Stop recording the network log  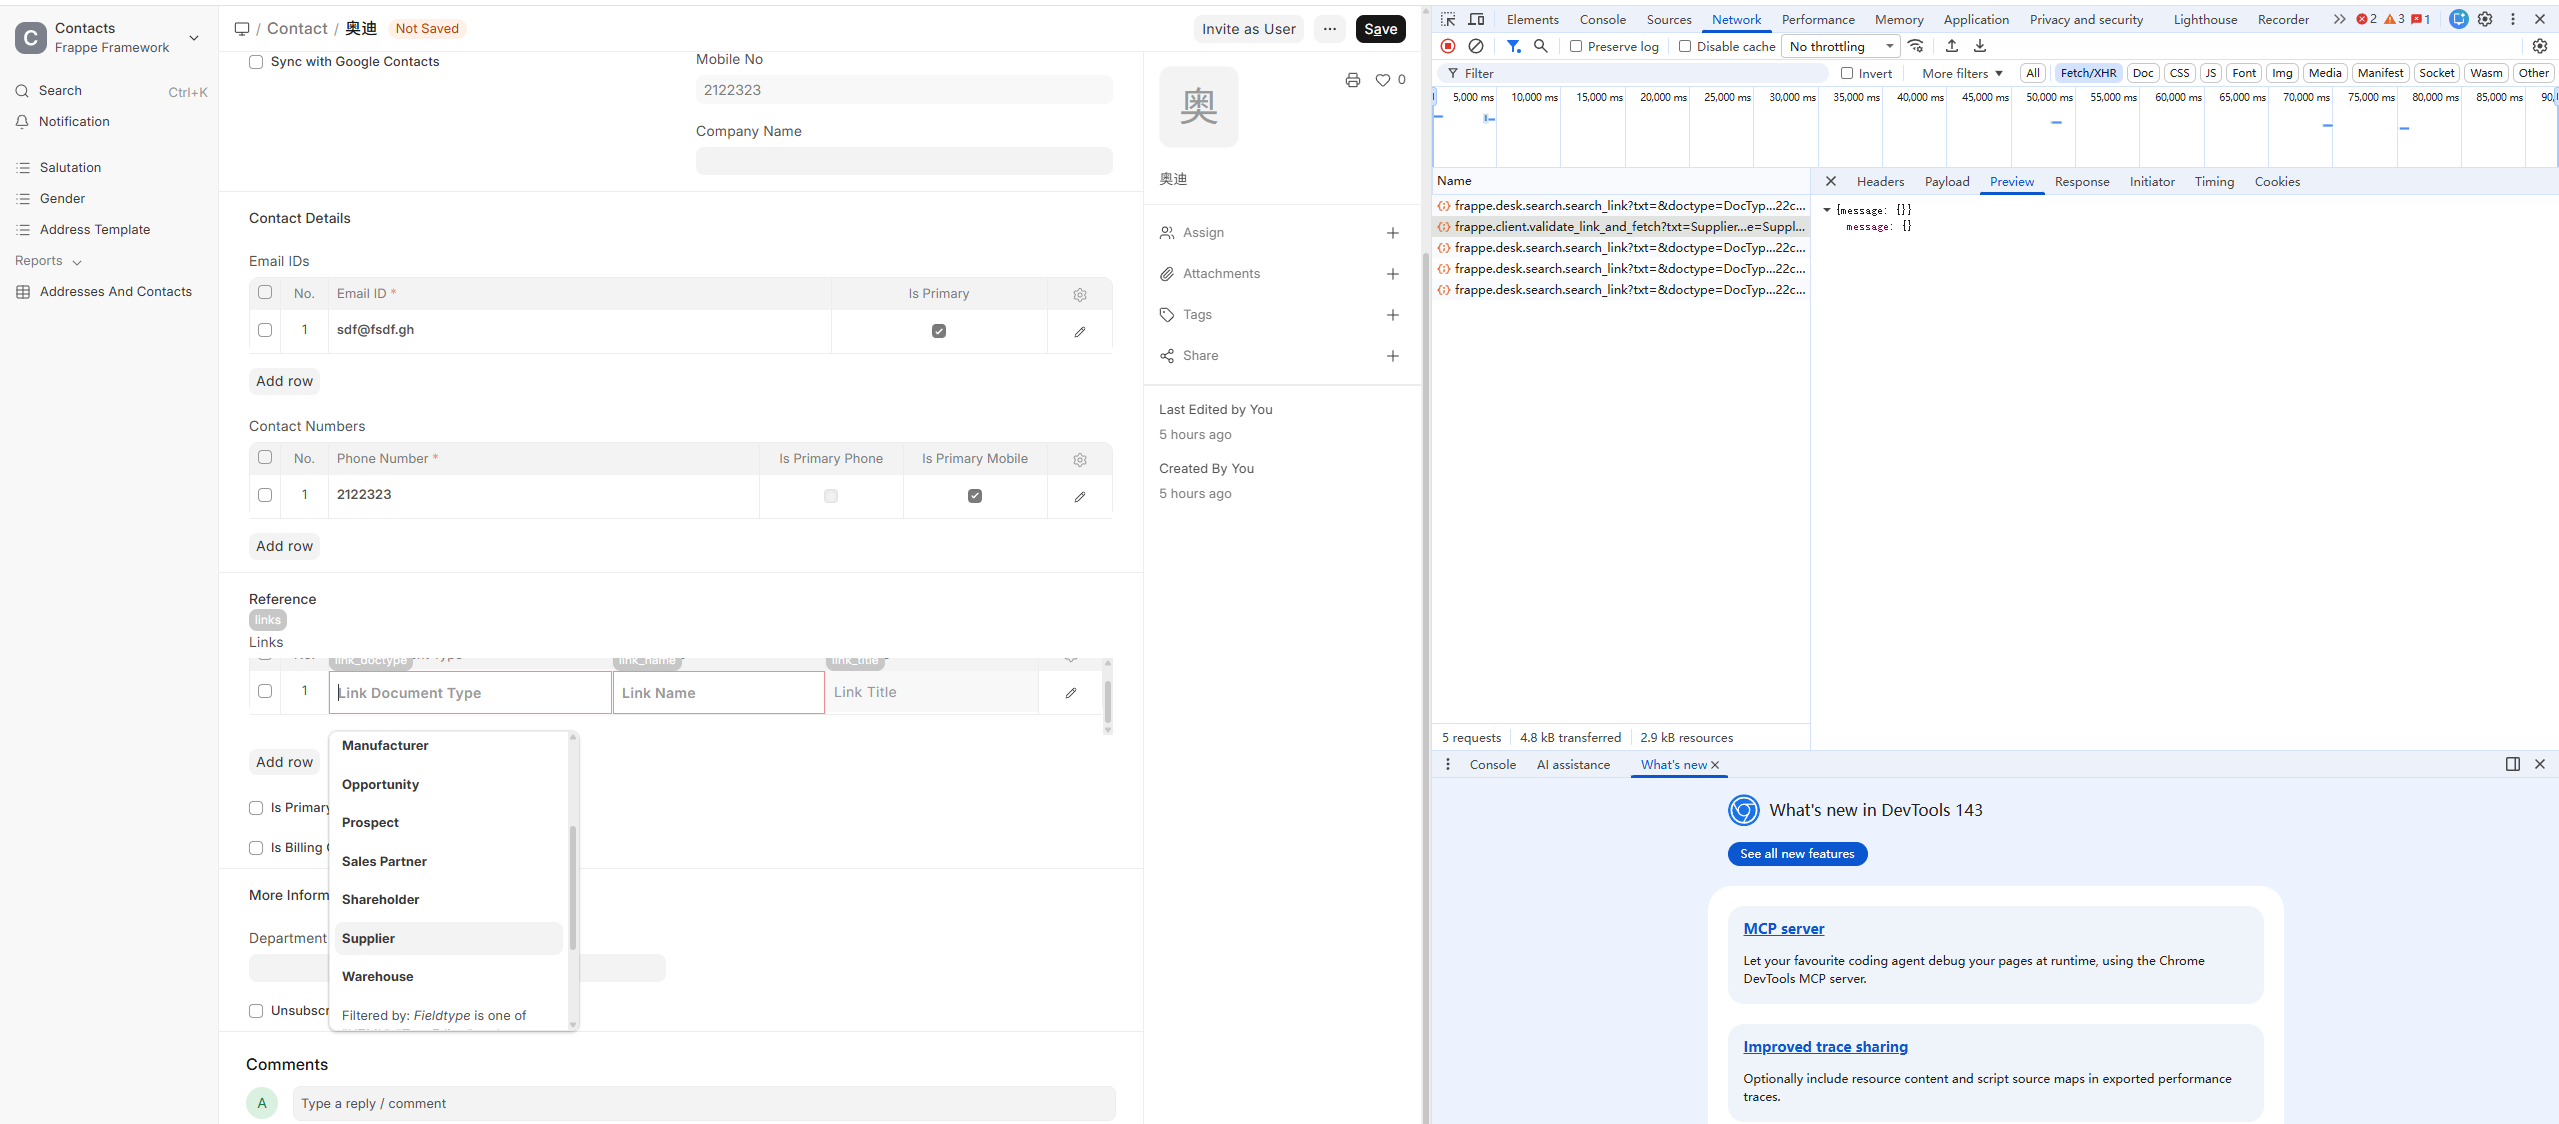point(1447,46)
